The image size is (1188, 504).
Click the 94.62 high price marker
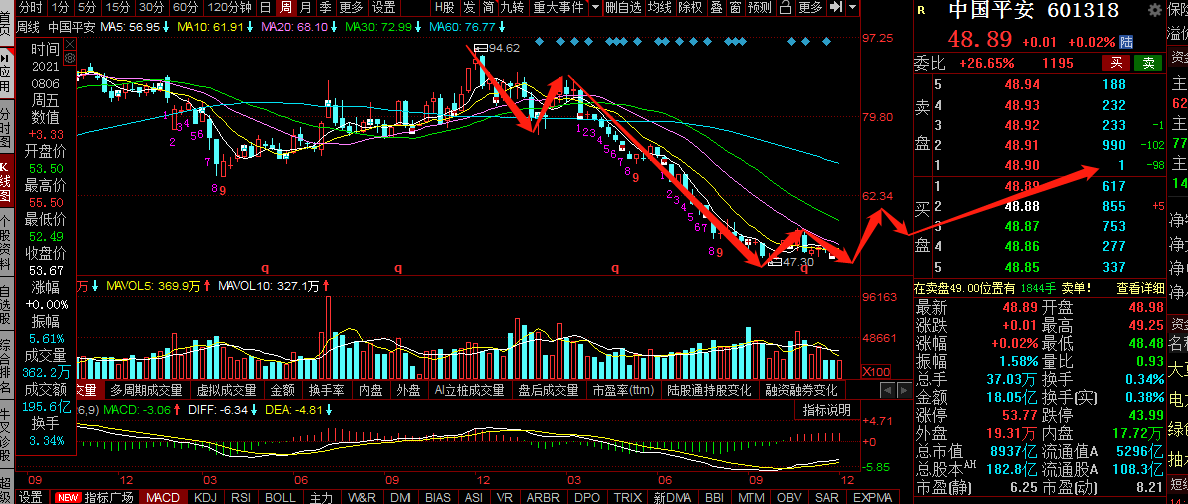click(x=503, y=48)
